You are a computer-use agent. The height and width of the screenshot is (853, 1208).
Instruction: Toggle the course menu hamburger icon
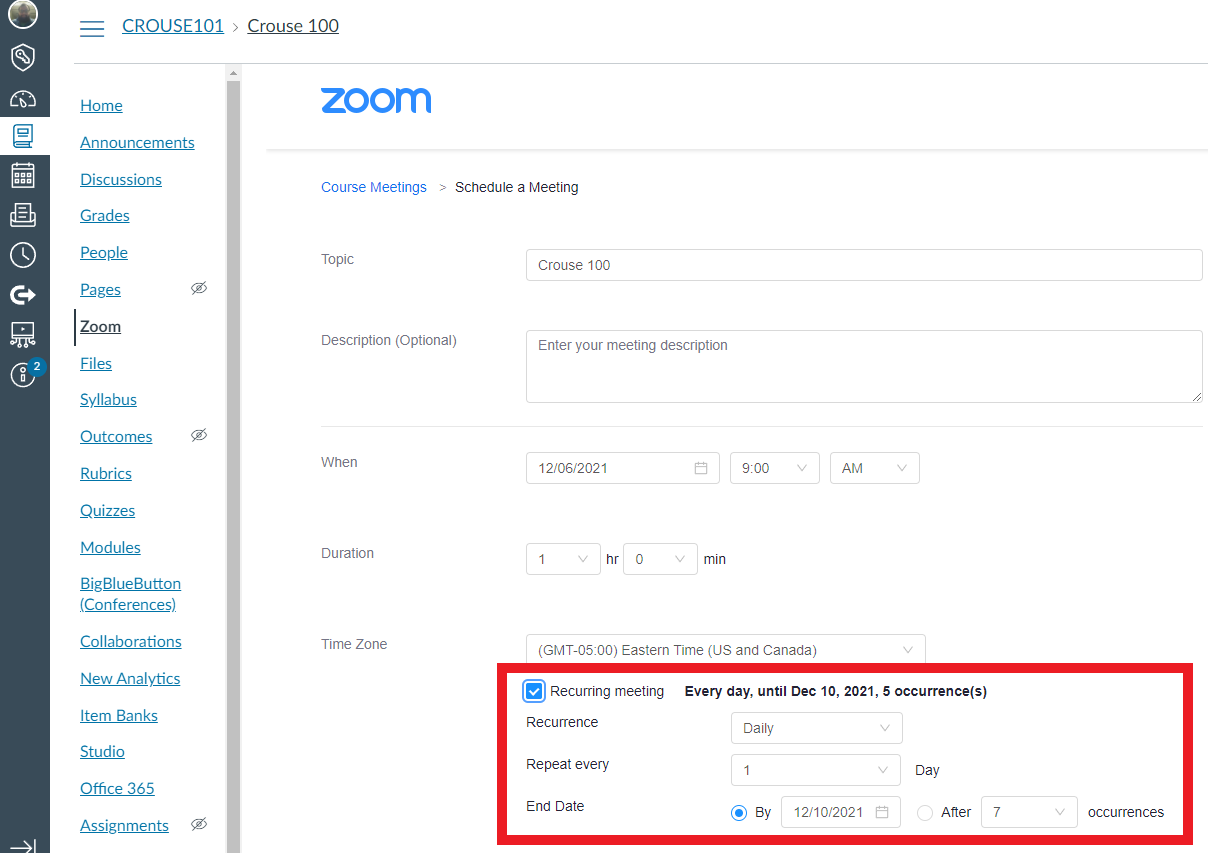click(x=92, y=28)
